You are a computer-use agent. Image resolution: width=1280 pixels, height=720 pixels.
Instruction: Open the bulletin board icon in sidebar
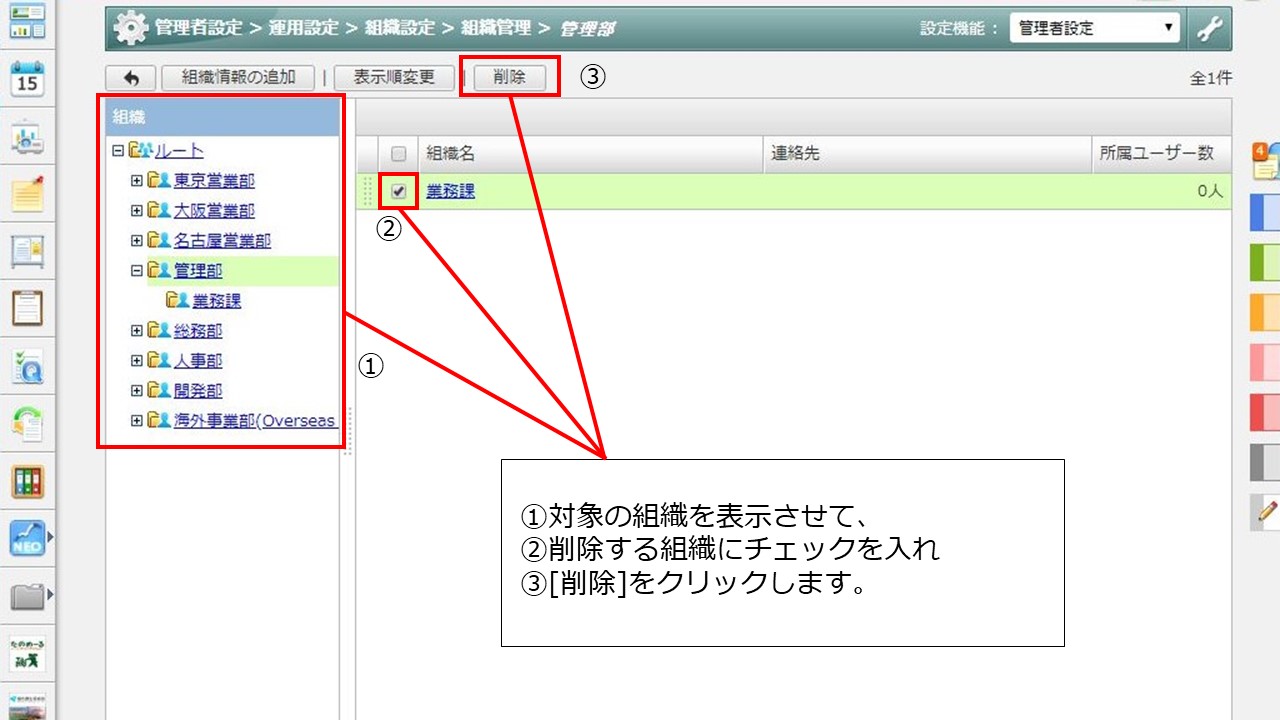[27, 251]
